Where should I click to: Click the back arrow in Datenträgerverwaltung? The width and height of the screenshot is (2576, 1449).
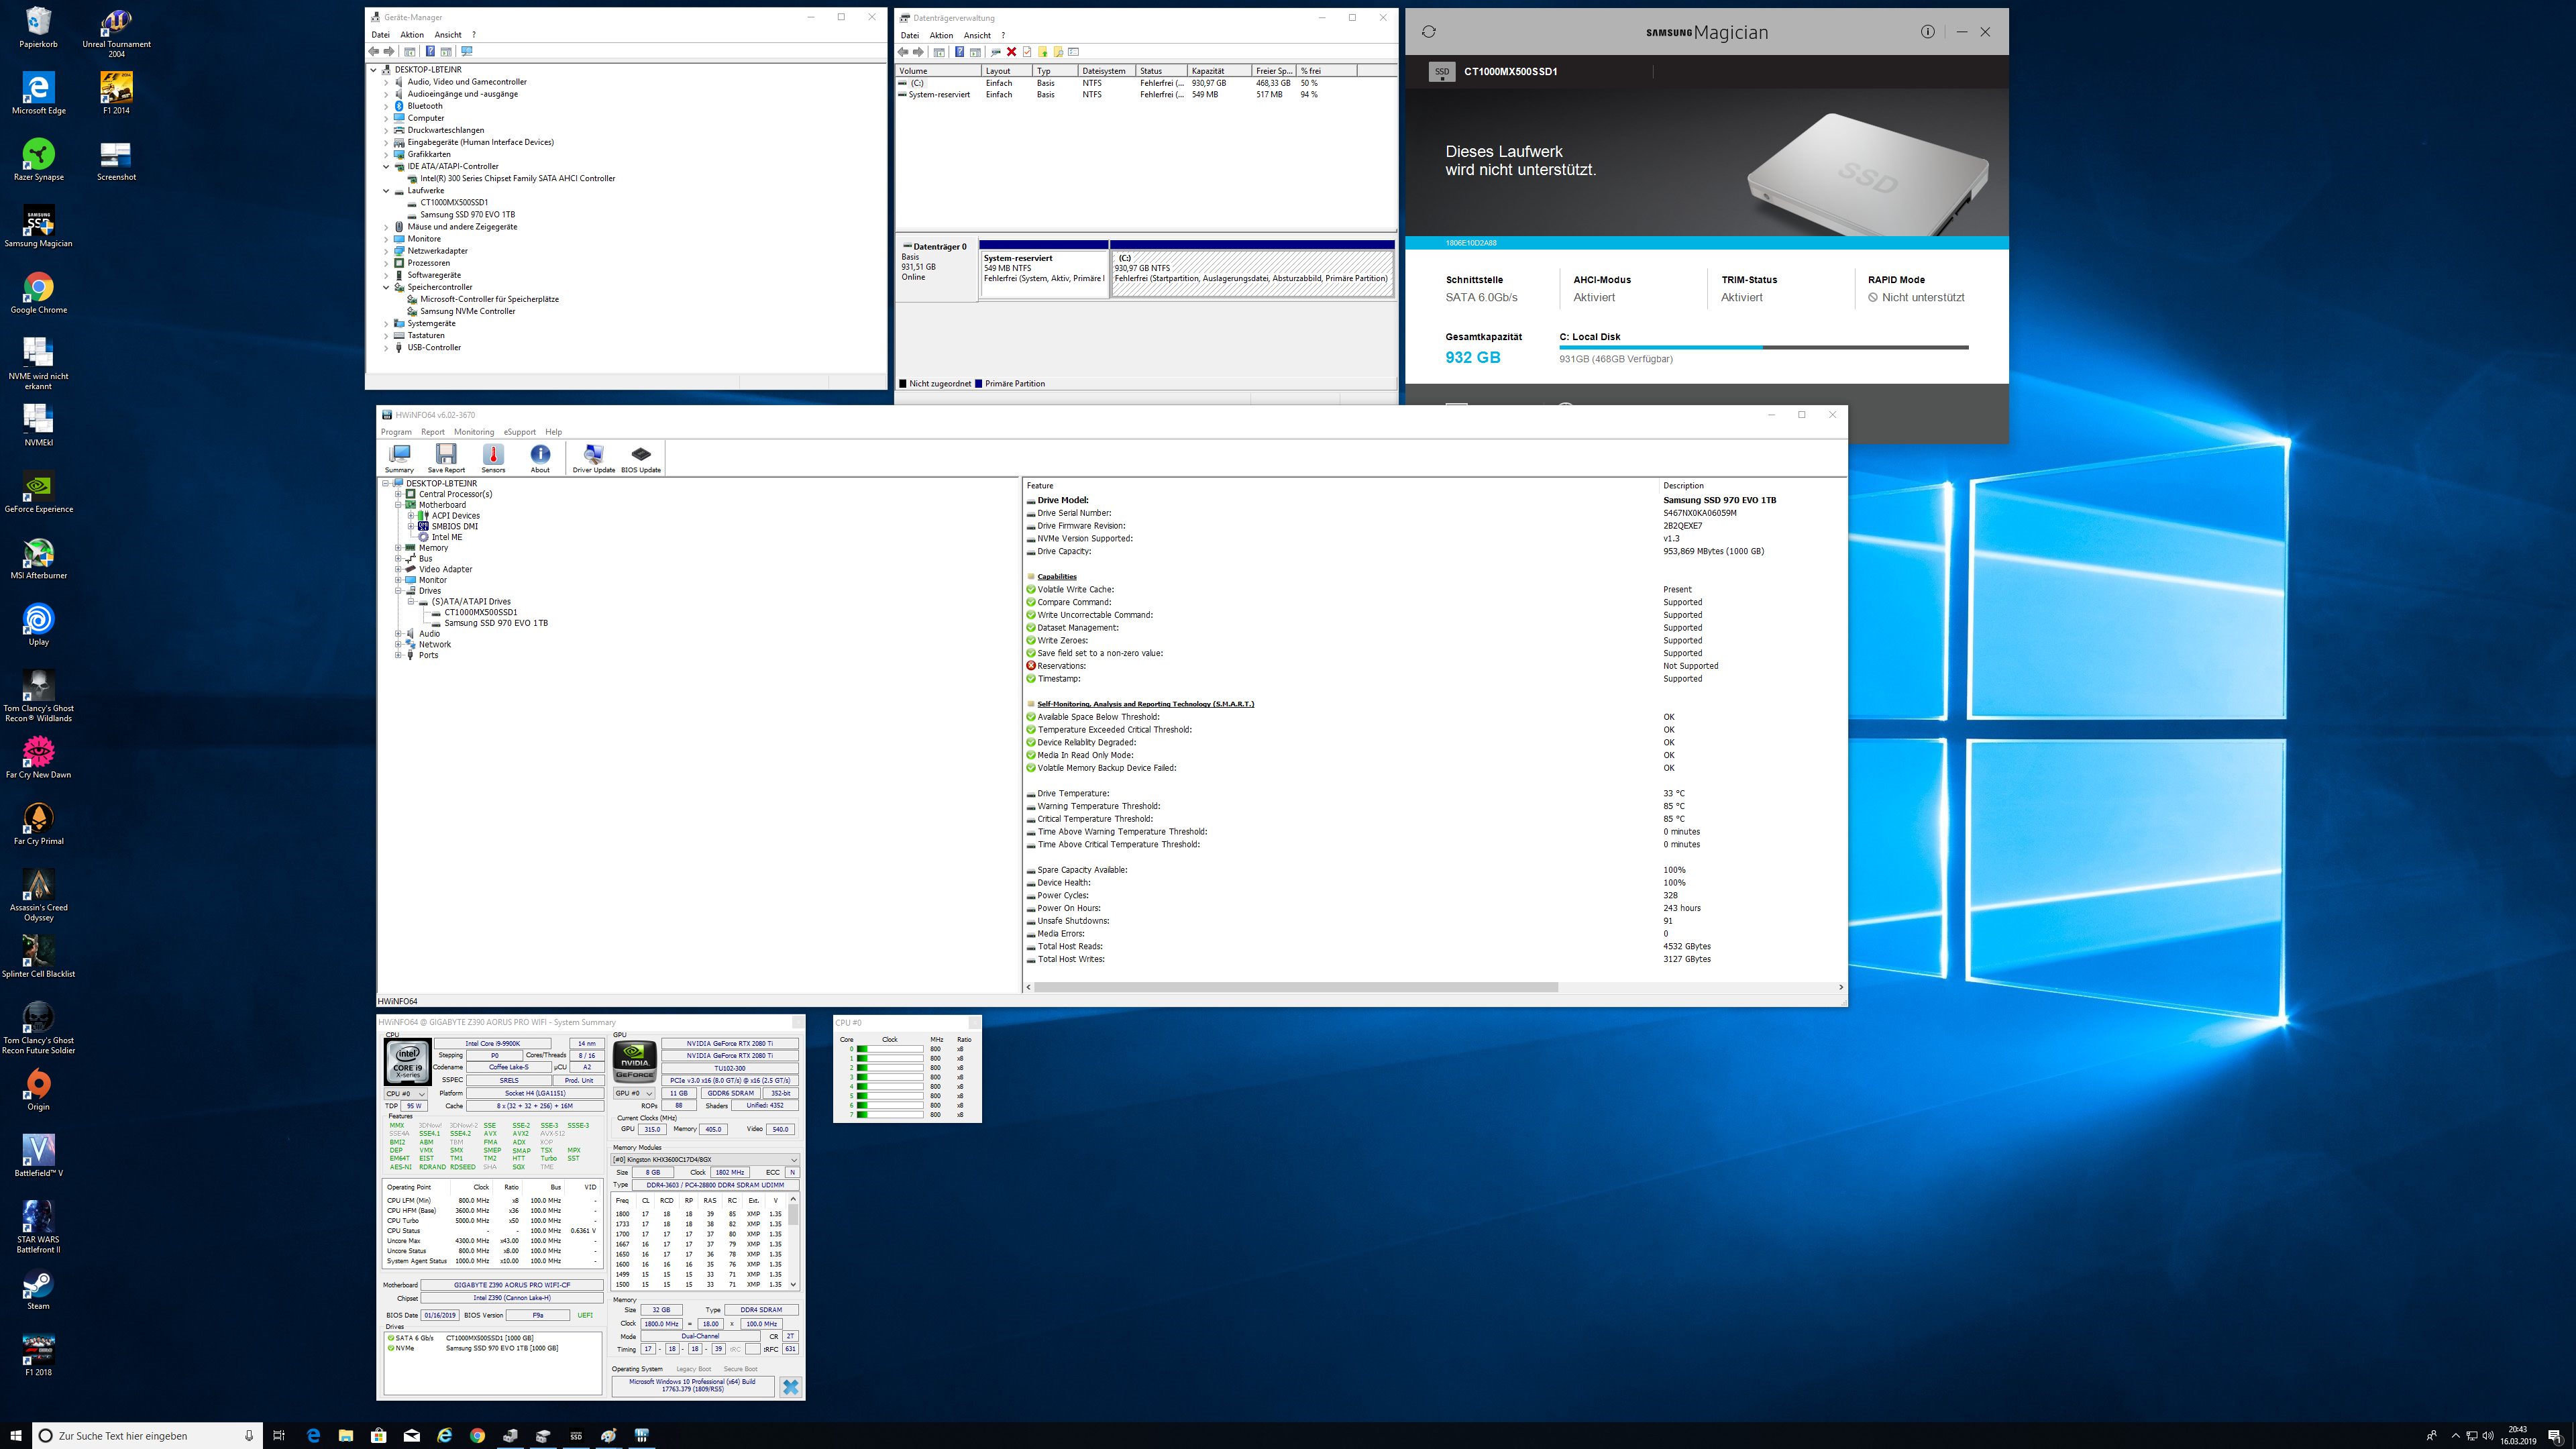tap(903, 52)
